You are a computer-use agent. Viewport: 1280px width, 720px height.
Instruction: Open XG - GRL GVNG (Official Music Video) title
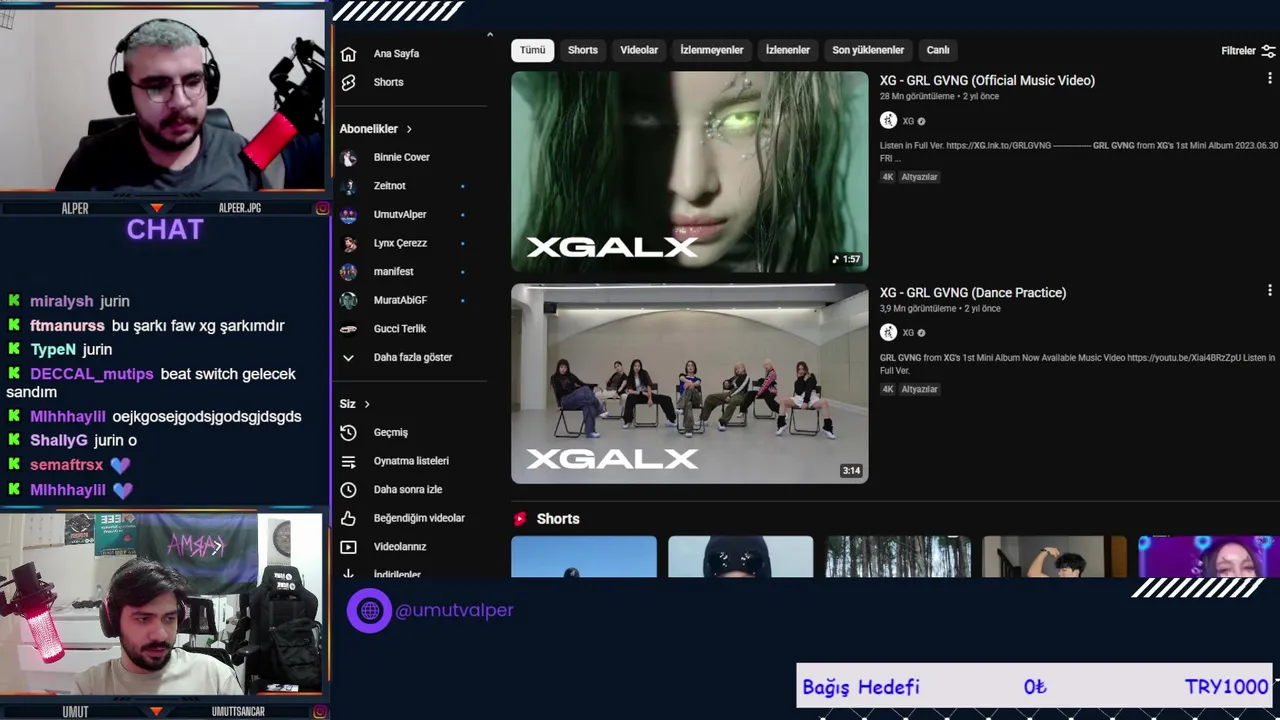click(987, 80)
